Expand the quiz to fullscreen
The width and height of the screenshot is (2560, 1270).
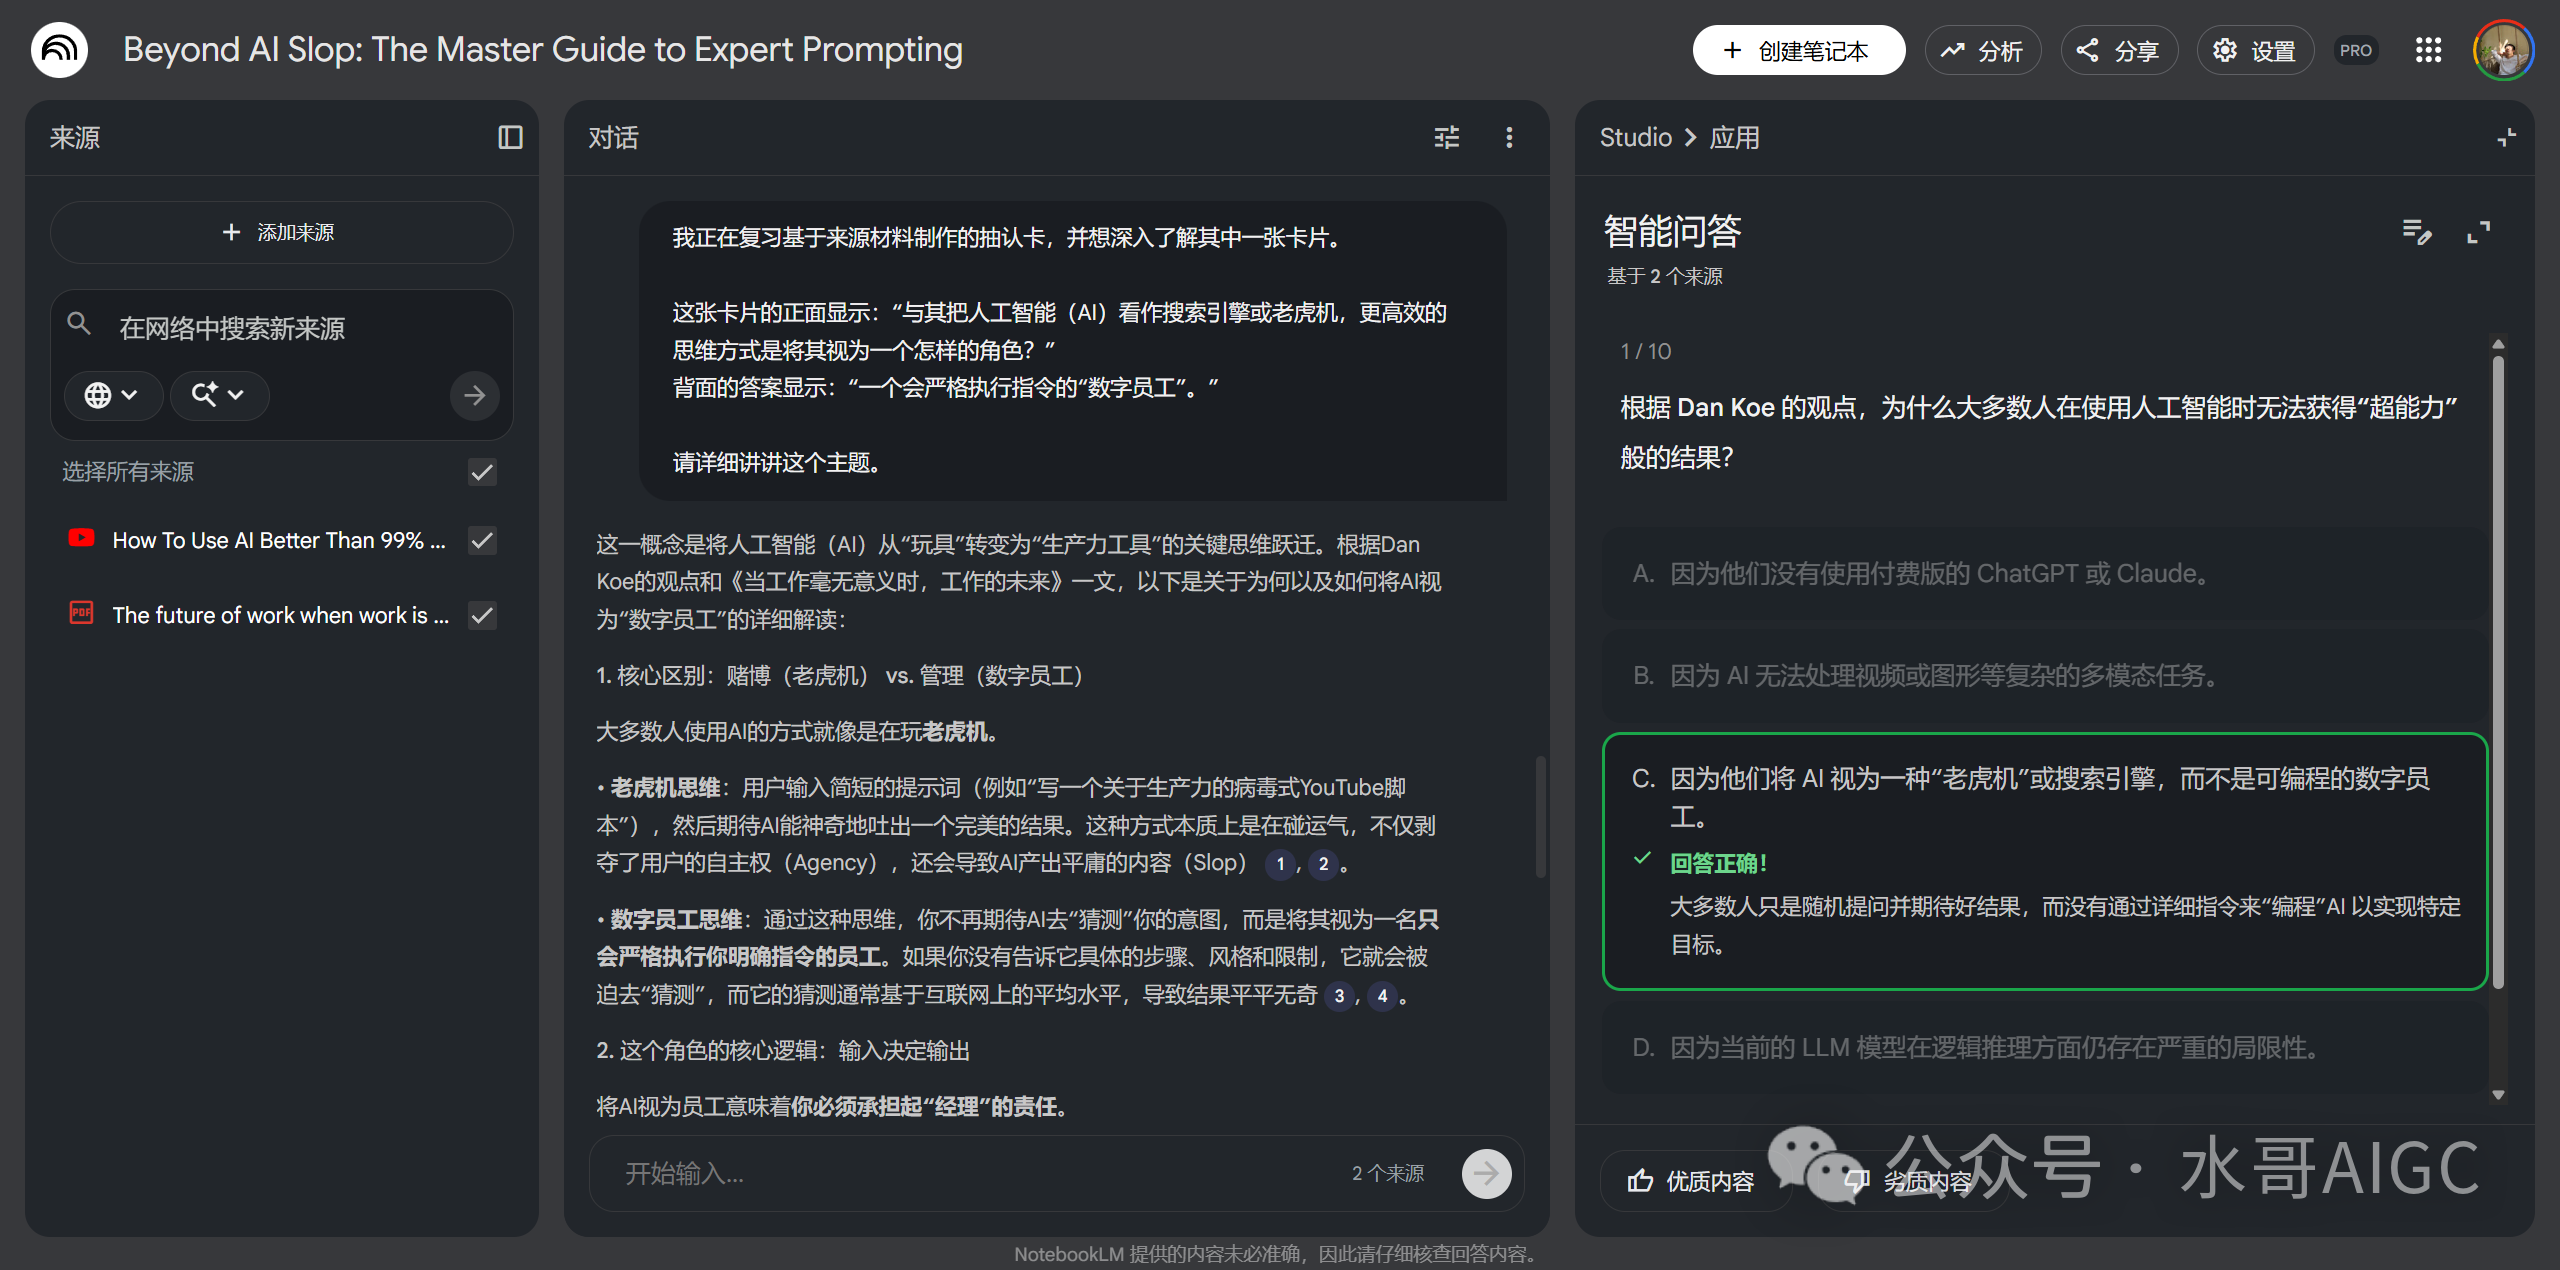point(2478,232)
